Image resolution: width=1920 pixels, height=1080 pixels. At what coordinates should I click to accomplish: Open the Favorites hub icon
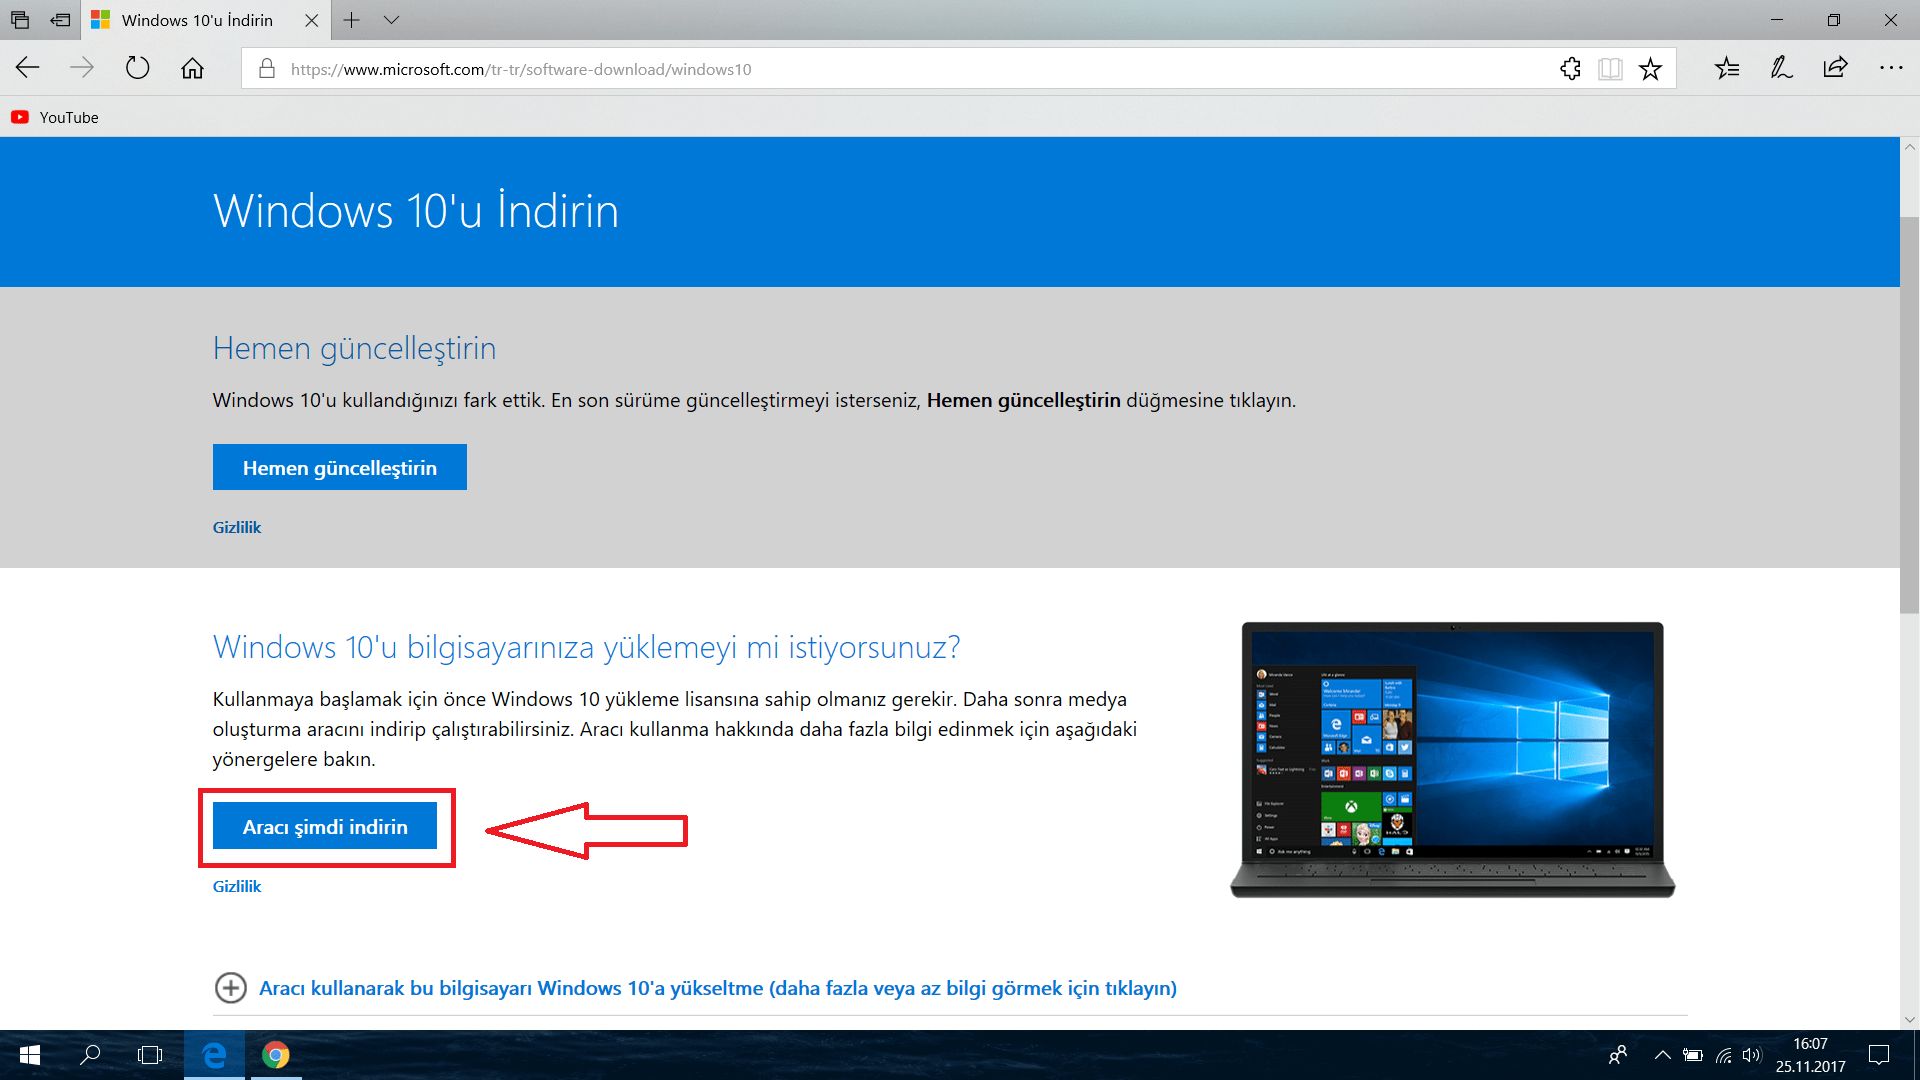pyautogui.click(x=1727, y=68)
